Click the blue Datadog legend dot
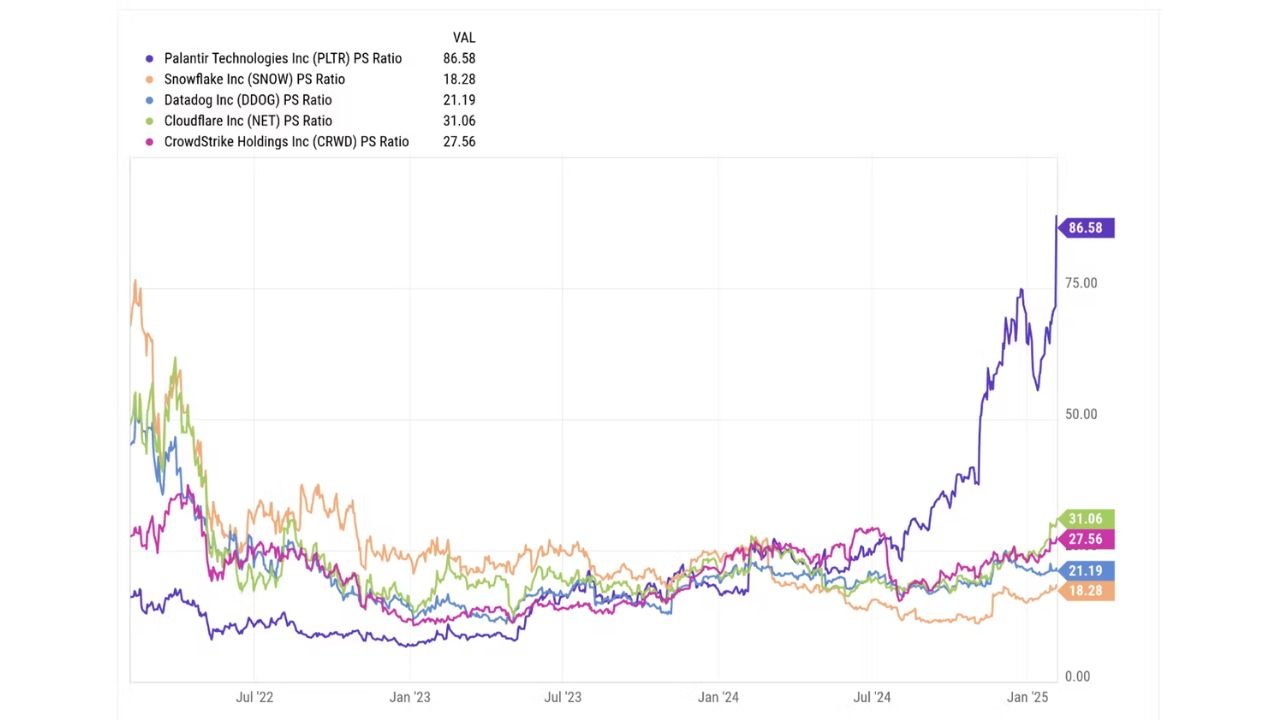The width and height of the screenshot is (1280, 720). point(150,101)
